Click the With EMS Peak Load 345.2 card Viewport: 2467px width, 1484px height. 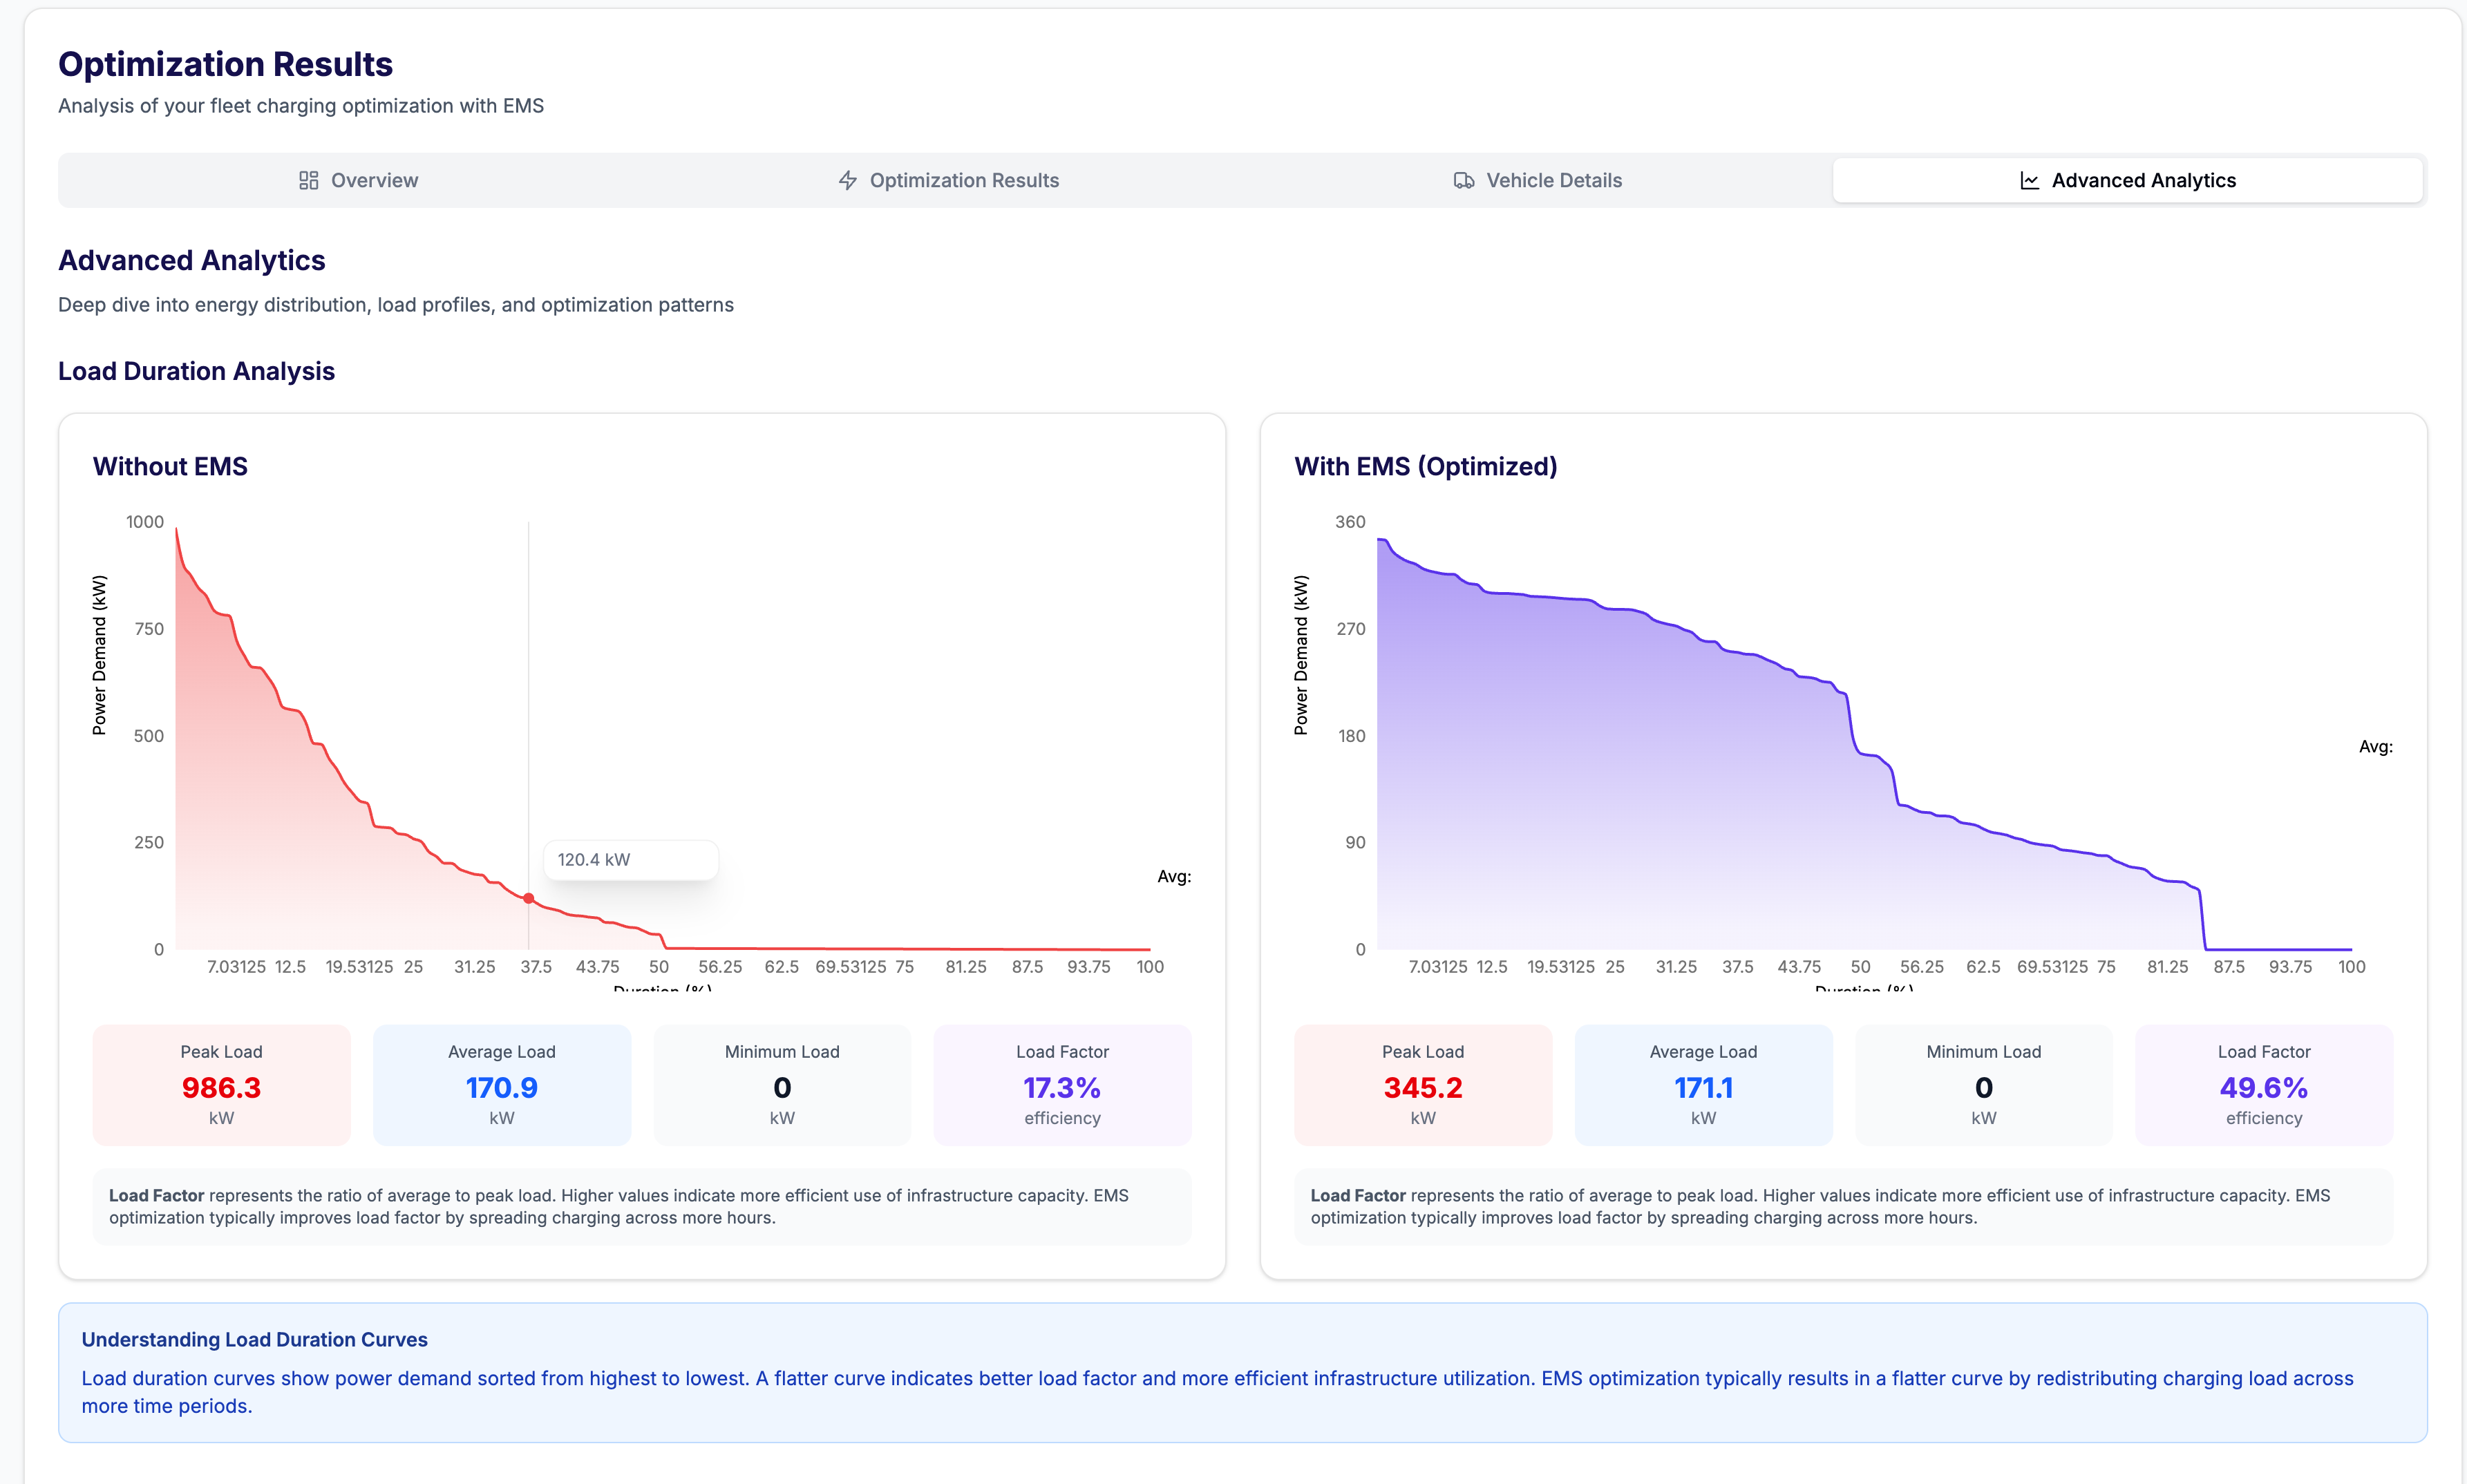pyautogui.click(x=1422, y=1085)
